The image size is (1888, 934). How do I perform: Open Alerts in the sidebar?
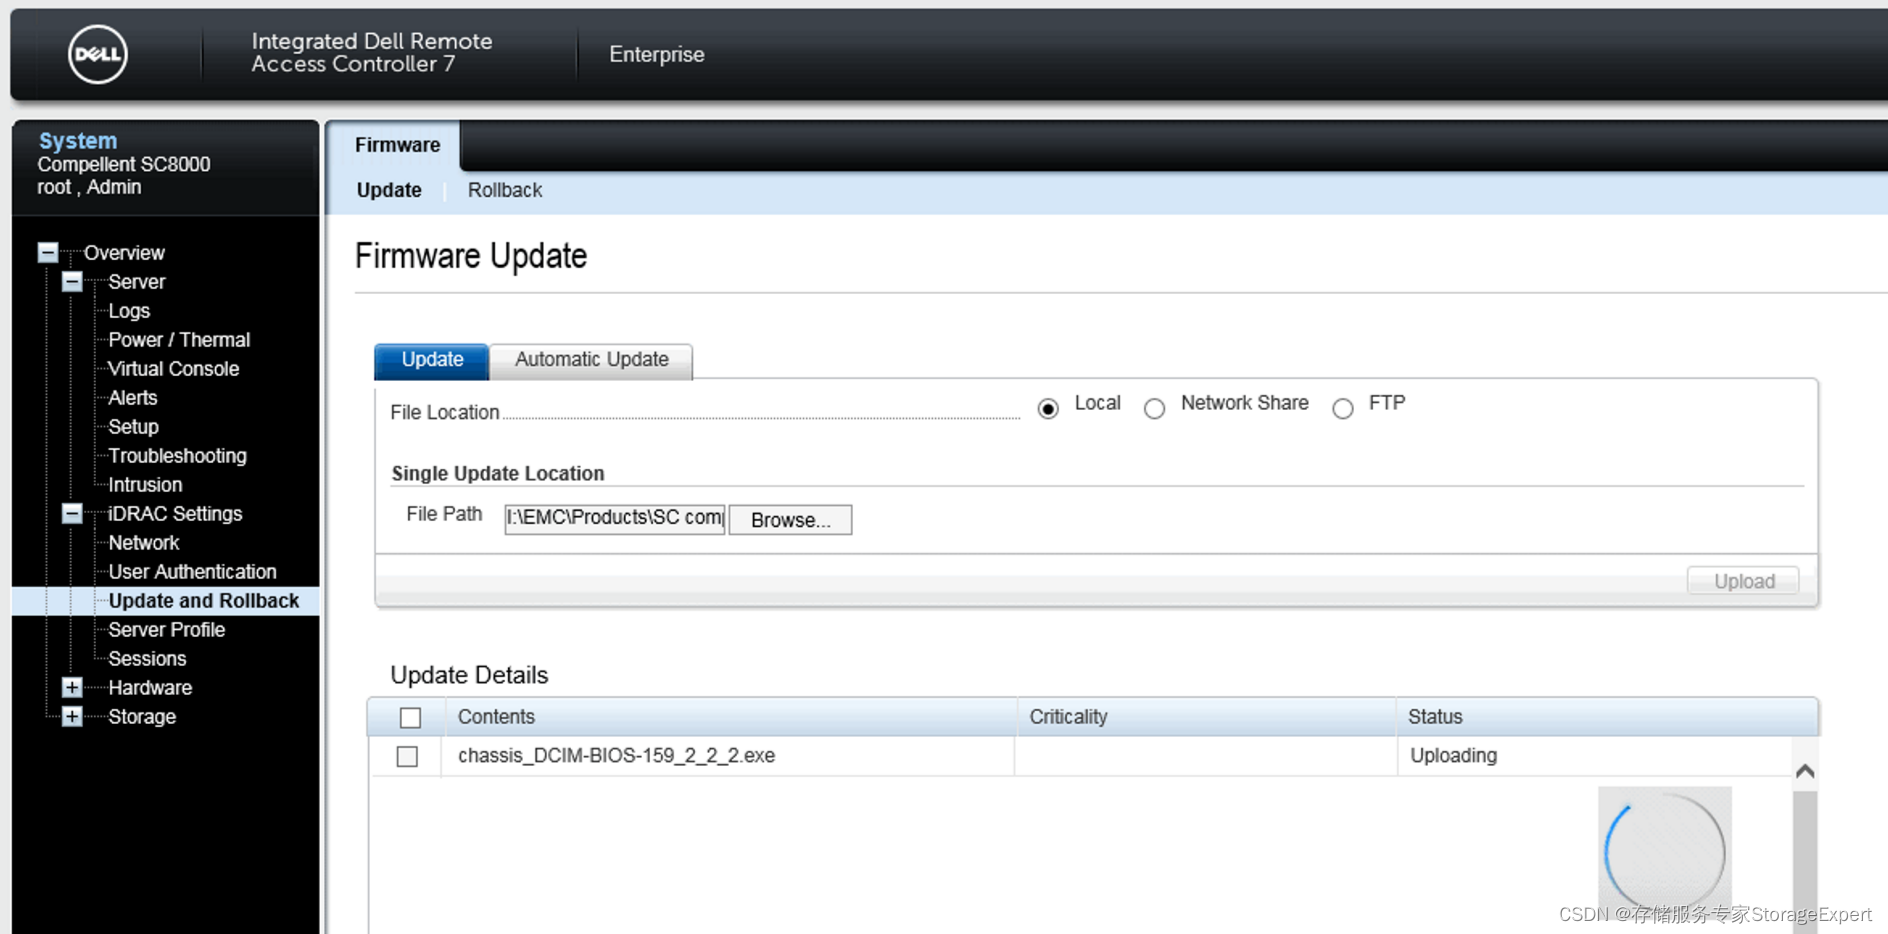click(x=133, y=398)
